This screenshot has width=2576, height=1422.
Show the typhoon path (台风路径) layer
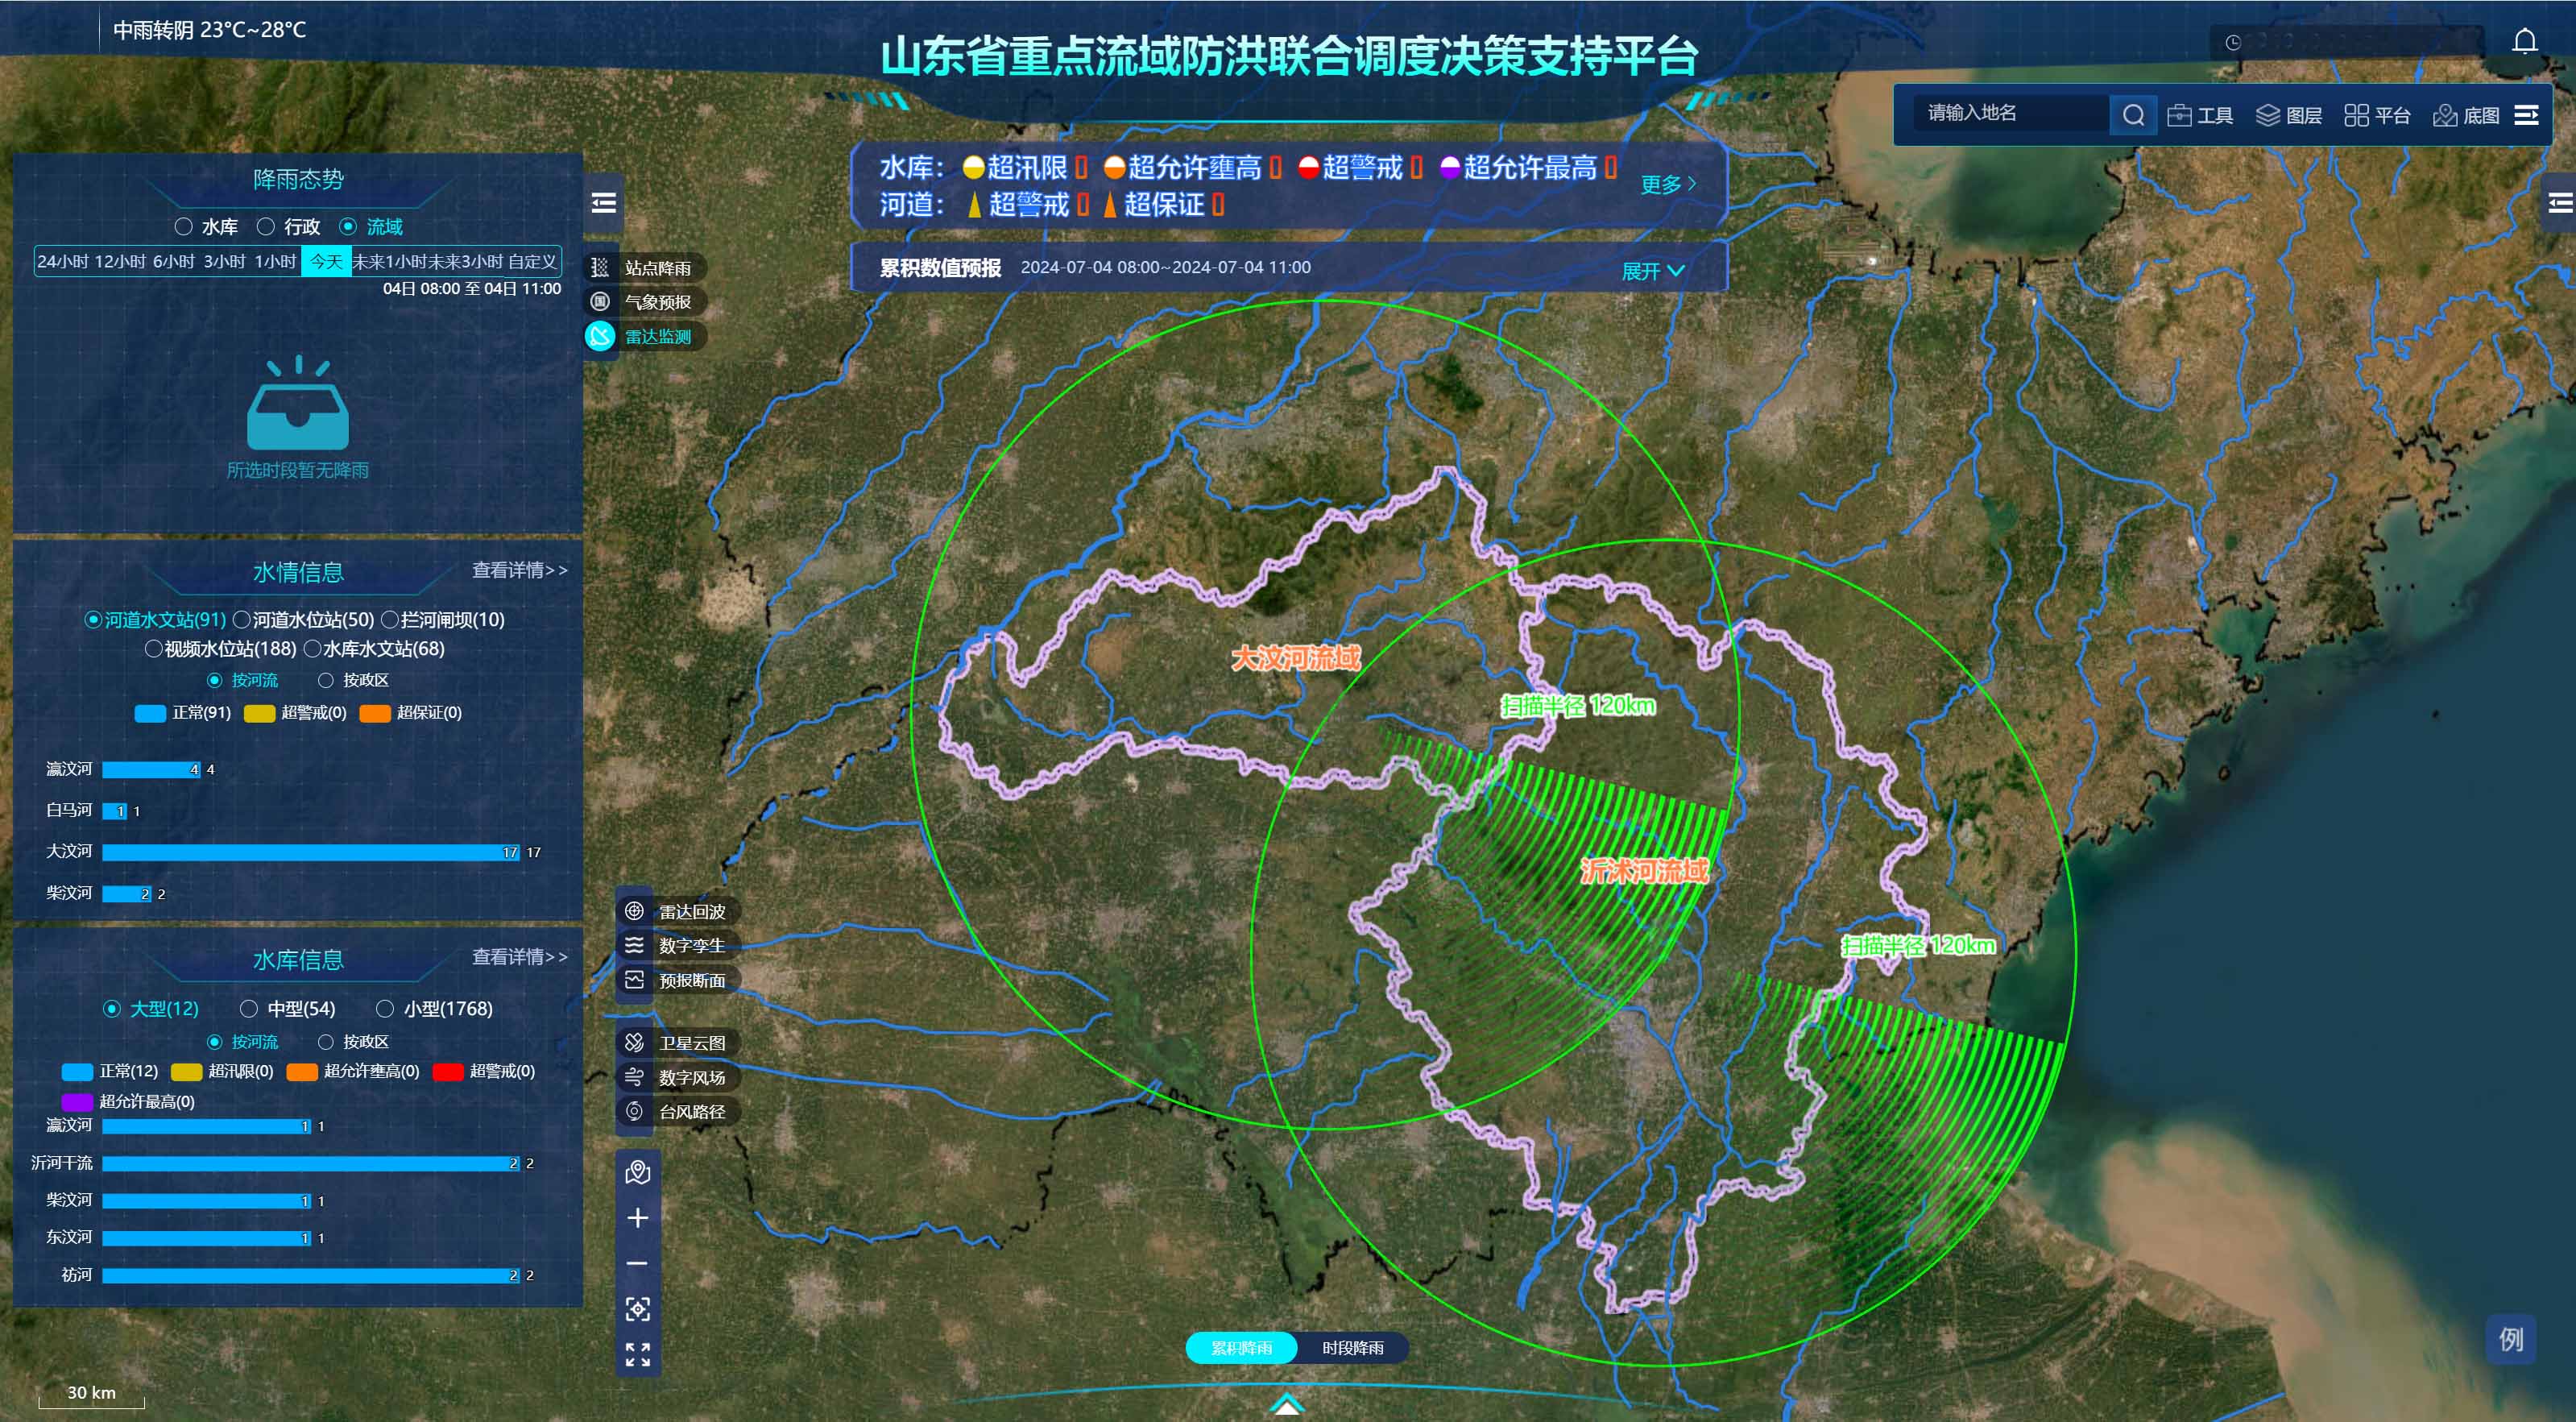coord(634,1111)
